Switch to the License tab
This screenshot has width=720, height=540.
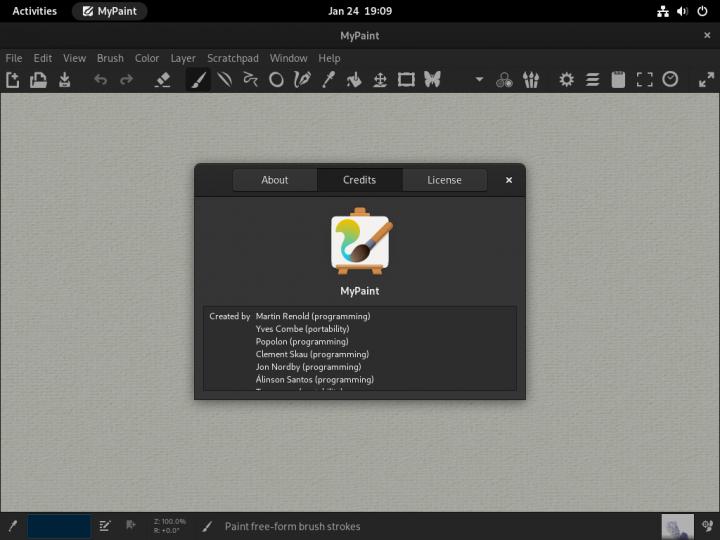[x=444, y=180]
